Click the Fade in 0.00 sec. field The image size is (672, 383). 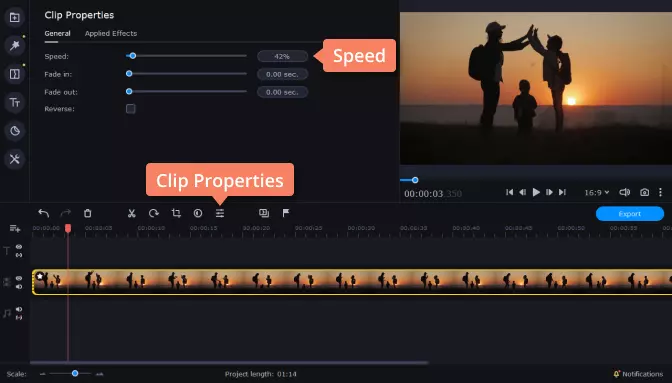282,75
